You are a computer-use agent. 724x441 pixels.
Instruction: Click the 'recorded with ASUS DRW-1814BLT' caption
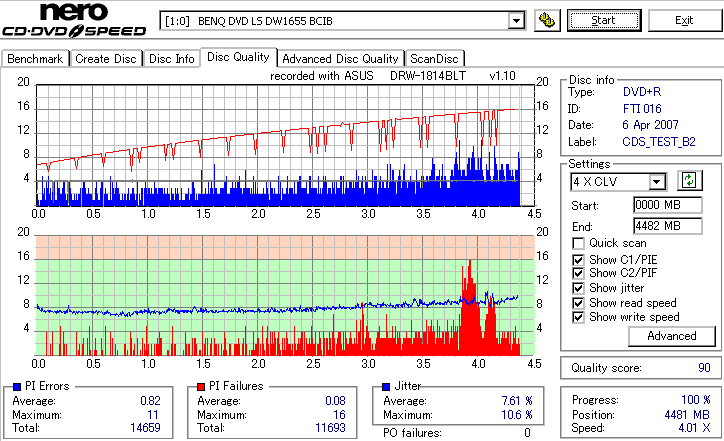point(368,76)
